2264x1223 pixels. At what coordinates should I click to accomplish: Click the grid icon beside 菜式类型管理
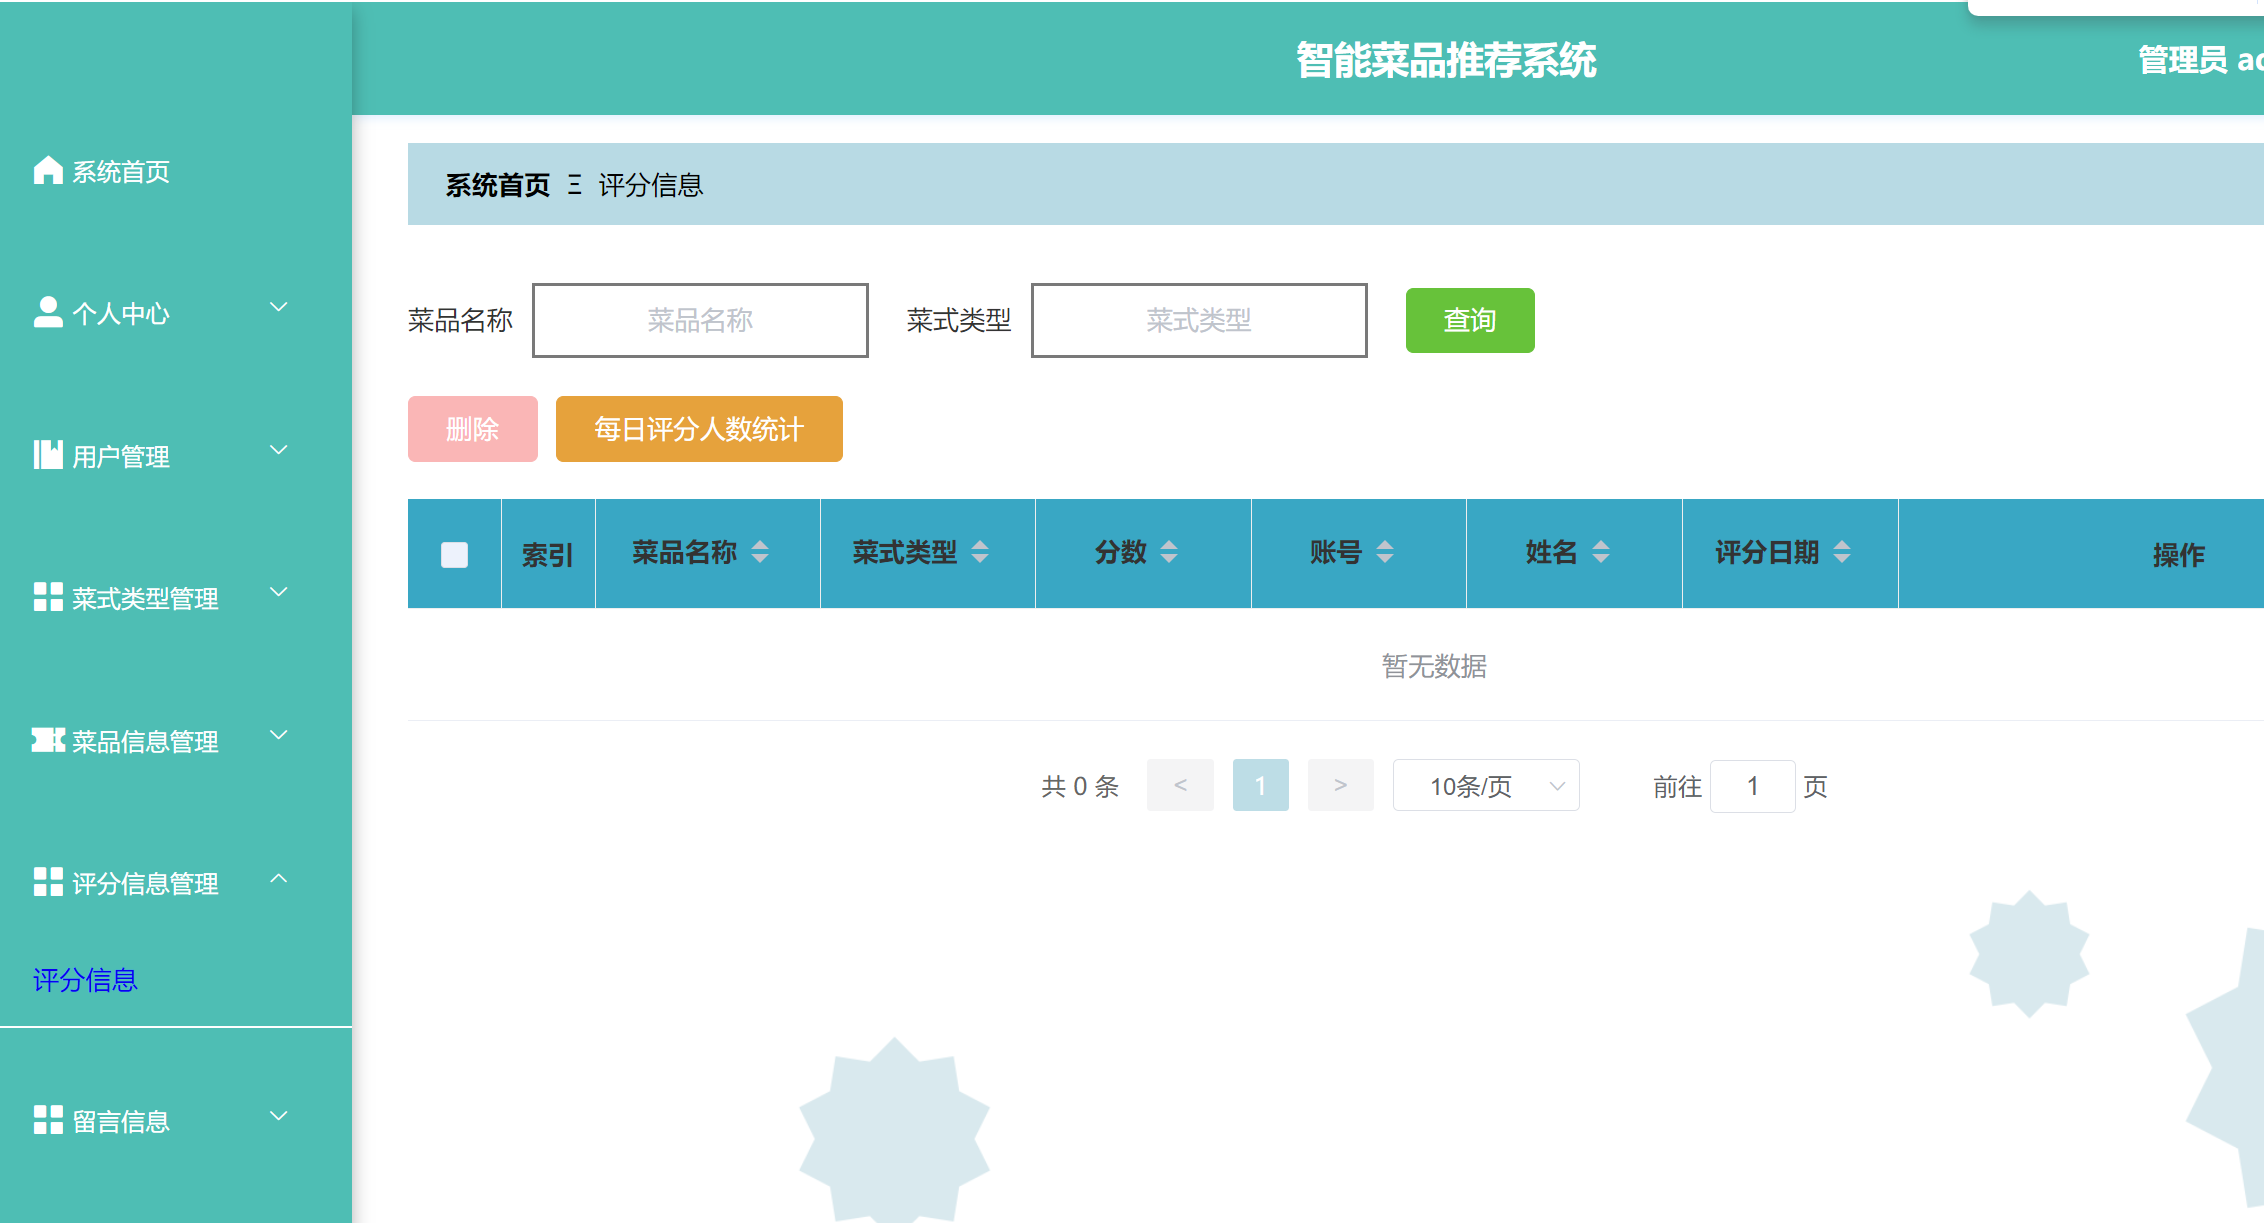click(47, 597)
